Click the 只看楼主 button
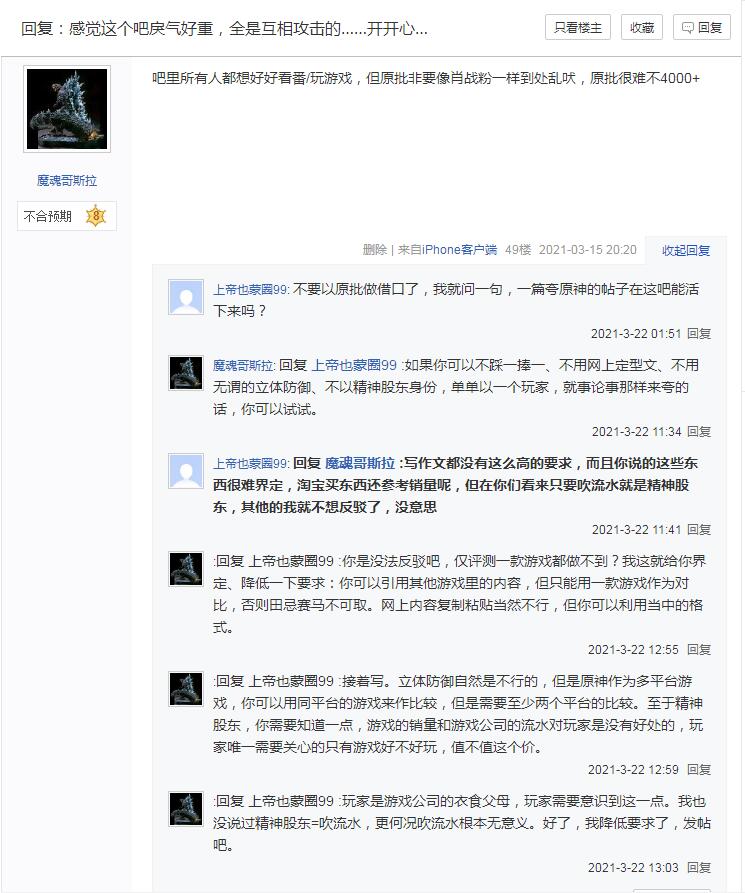745x893 pixels. point(578,27)
